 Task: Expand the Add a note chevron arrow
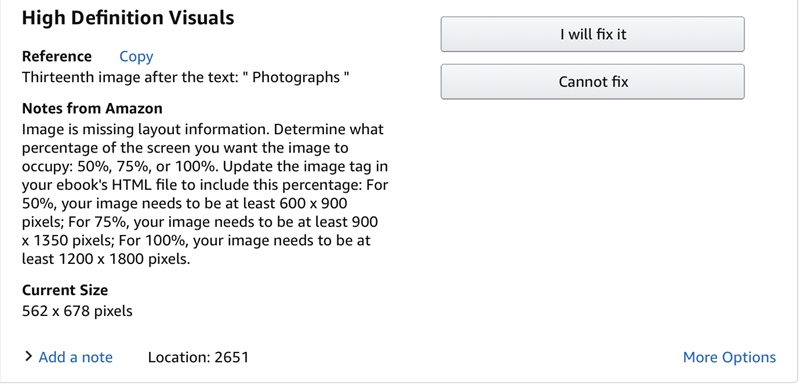[x=29, y=356]
